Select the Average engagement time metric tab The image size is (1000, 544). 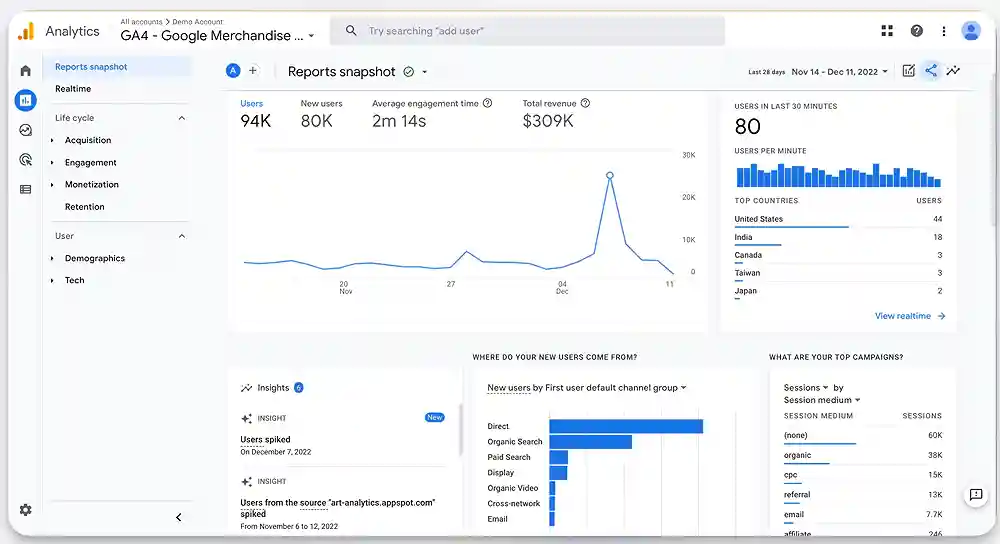[x=432, y=115]
